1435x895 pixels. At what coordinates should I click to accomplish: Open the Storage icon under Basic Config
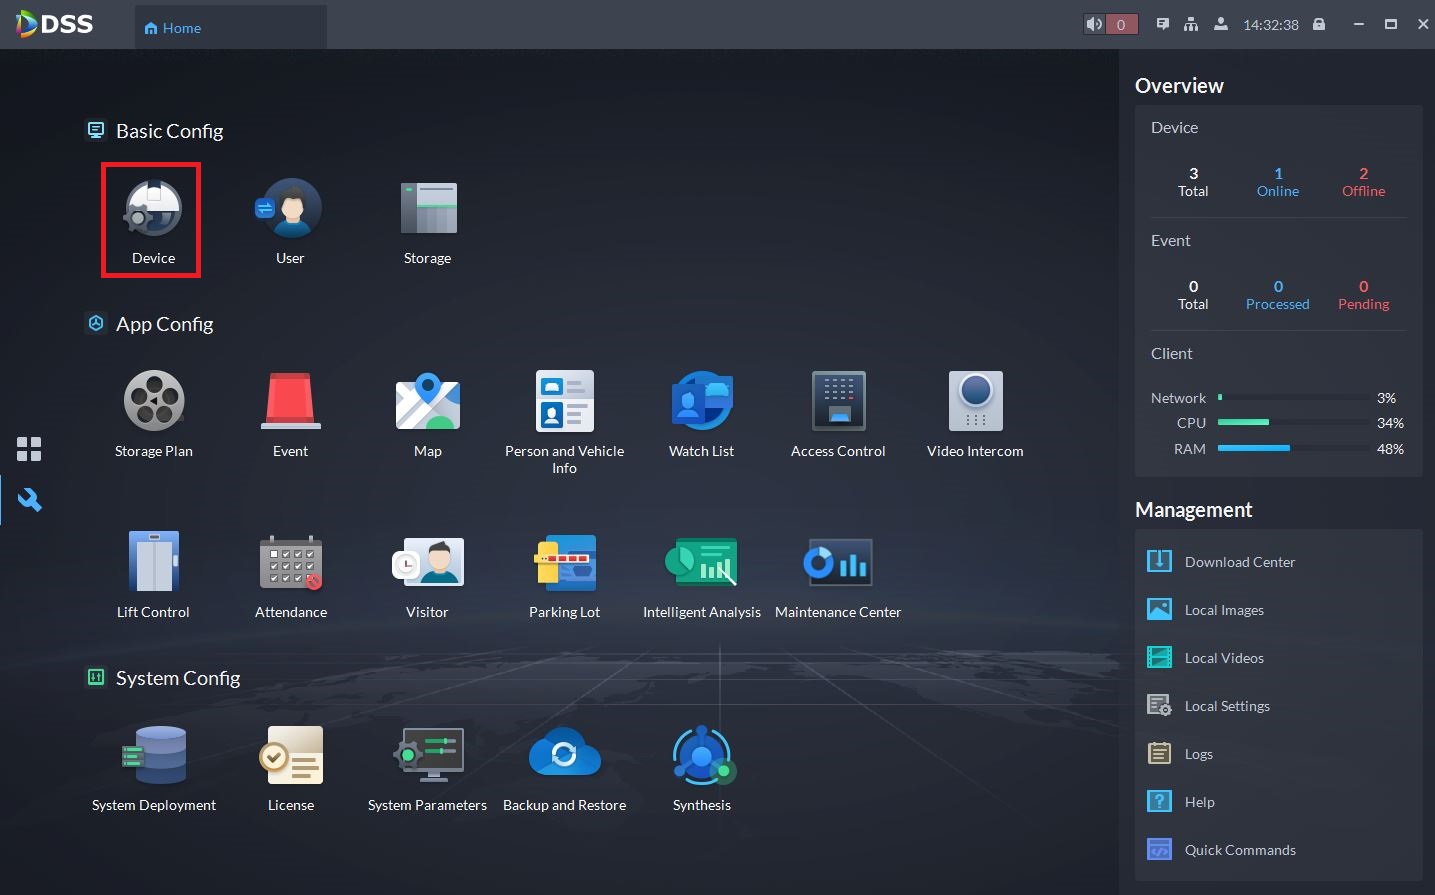pyautogui.click(x=428, y=221)
